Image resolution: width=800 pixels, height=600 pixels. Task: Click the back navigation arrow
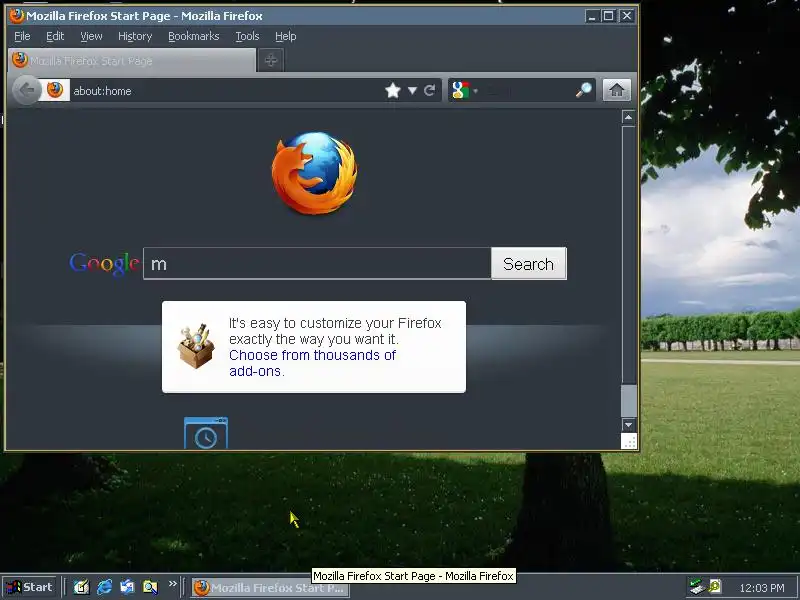(26, 90)
